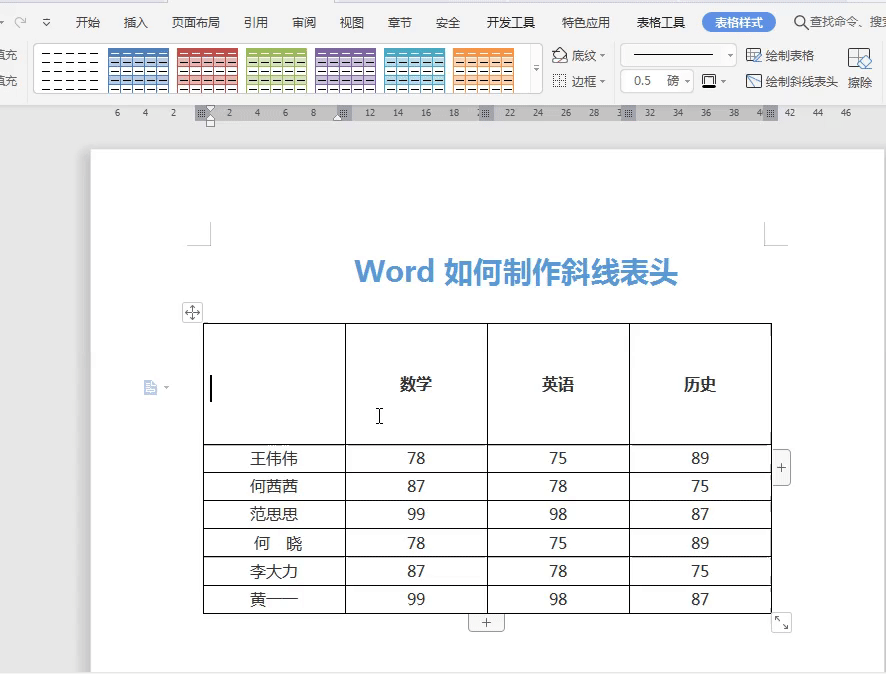The image size is (886, 674).
Task: Click the table move handle
Action: point(192,312)
